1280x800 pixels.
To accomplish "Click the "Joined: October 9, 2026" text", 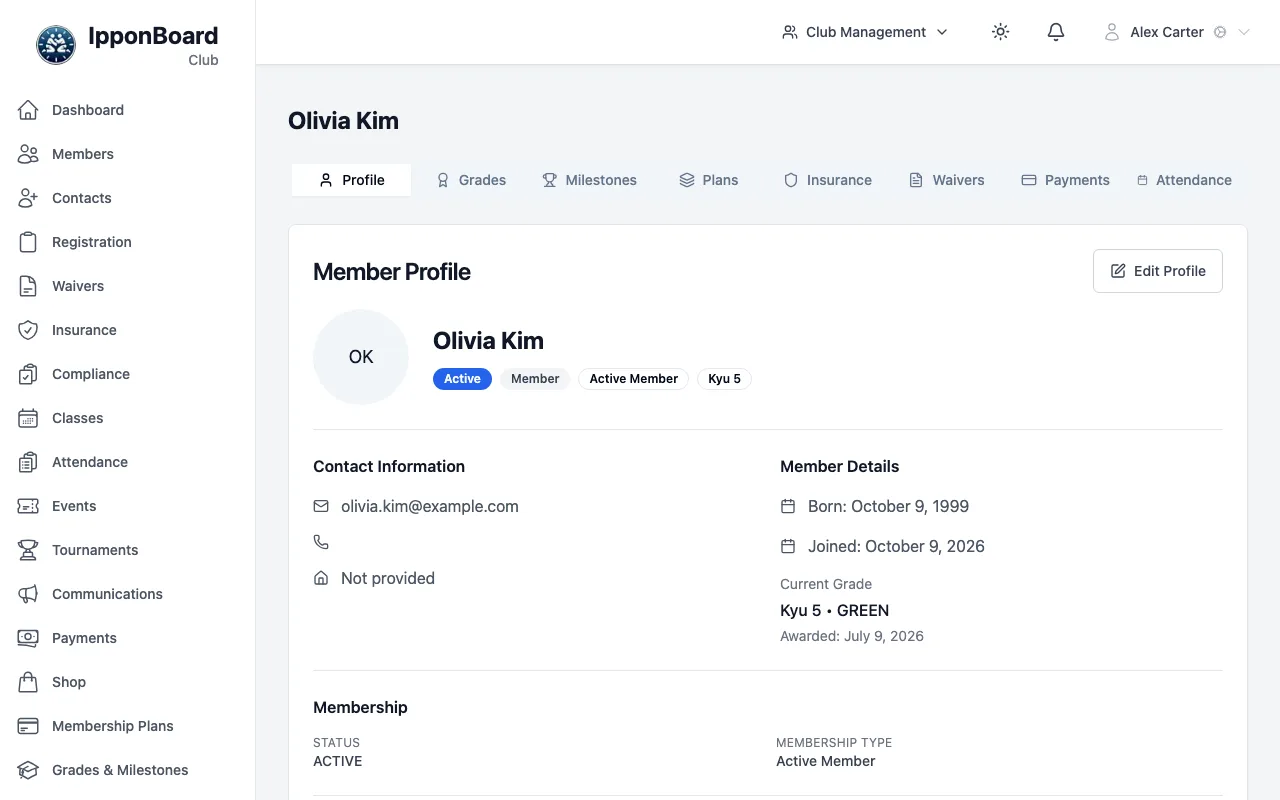I will coord(896,546).
